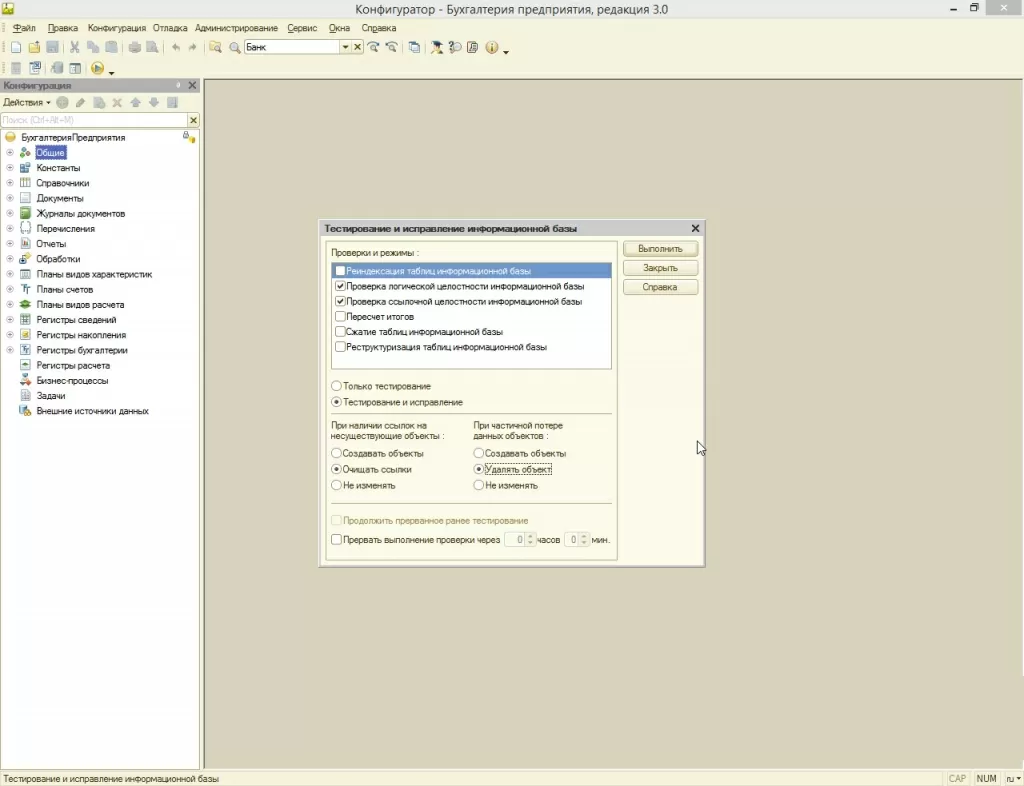Image resolution: width=1024 pixels, height=786 pixels.
Task: Click the clear X button beside Банк search
Action: pos(358,47)
